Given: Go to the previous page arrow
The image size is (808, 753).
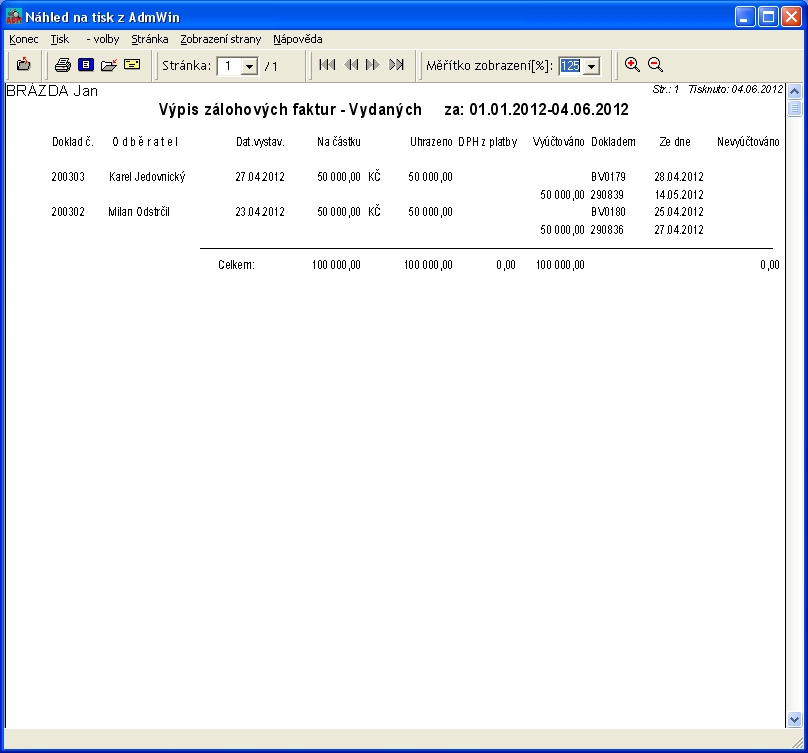Looking at the screenshot, I should click(x=351, y=64).
